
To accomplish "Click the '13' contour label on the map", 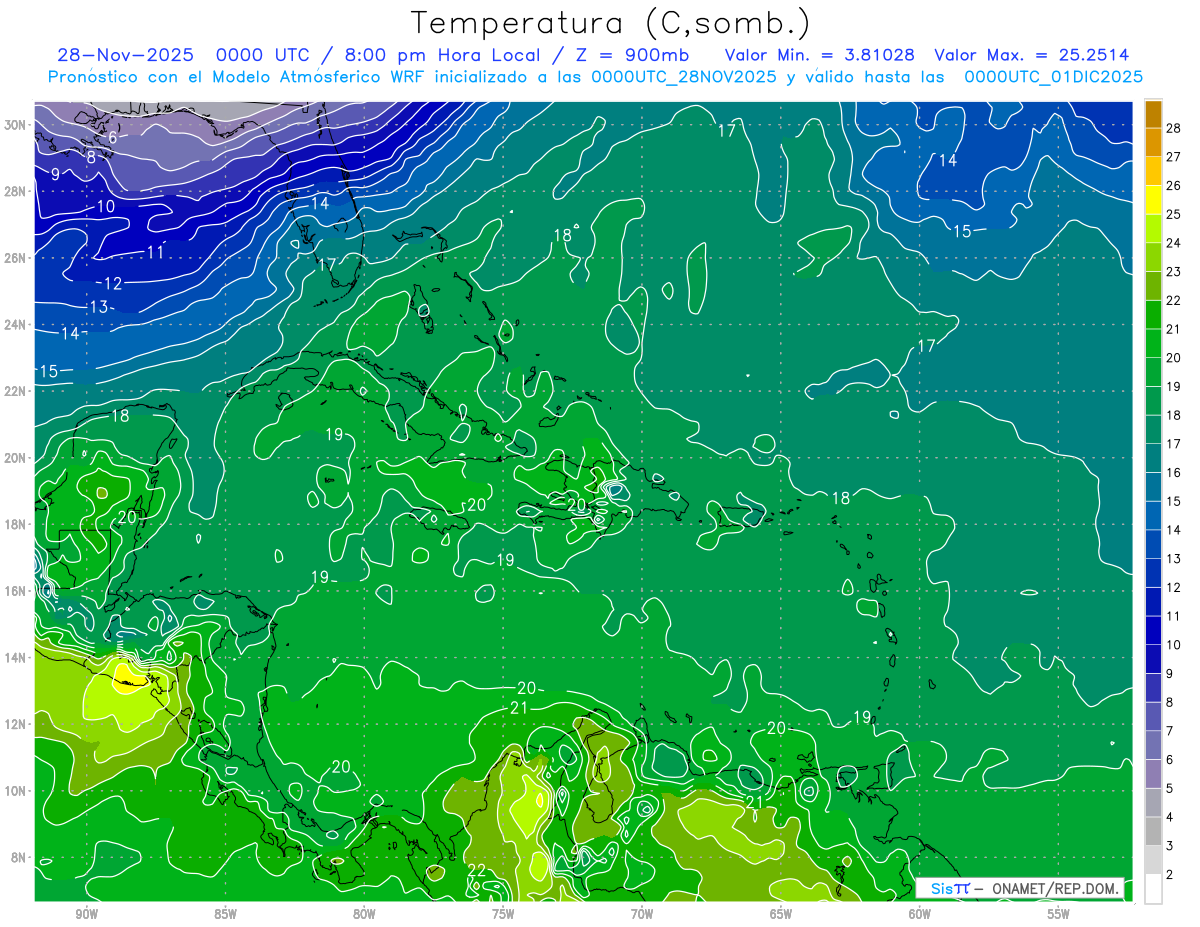I will (x=98, y=307).
